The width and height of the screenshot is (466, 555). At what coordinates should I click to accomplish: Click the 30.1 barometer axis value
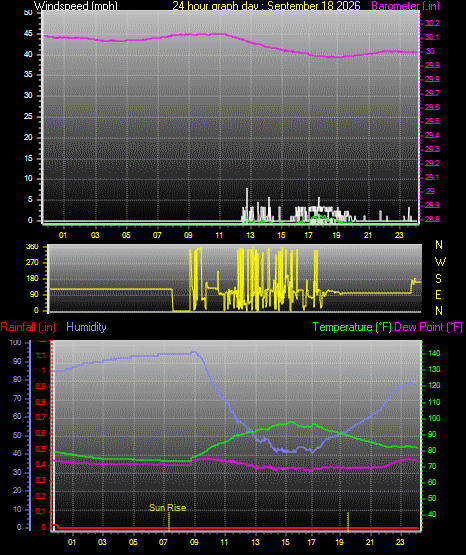point(432,38)
